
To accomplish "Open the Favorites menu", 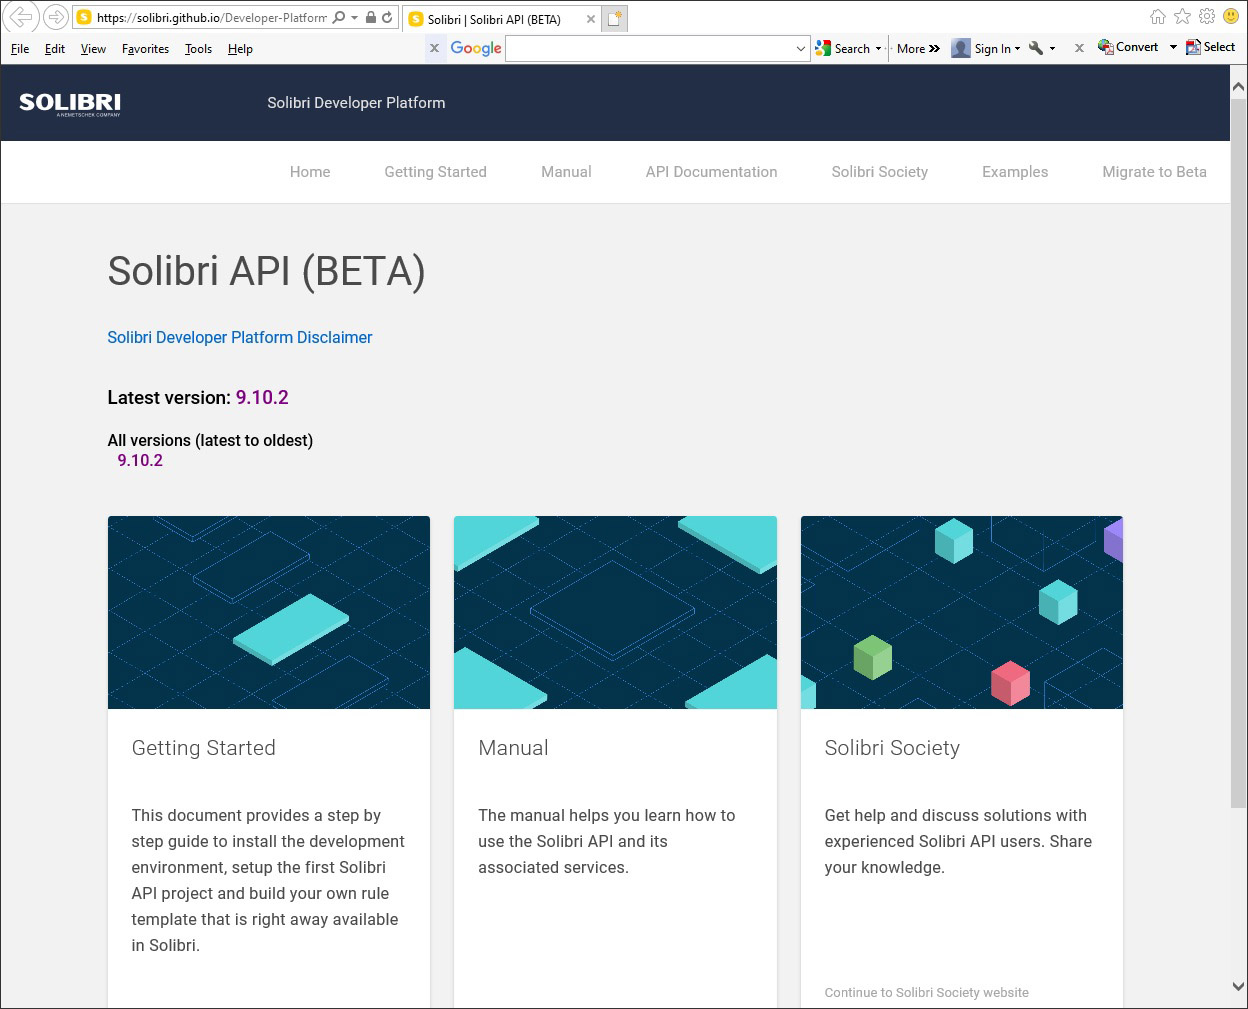I will click(145, 49).
